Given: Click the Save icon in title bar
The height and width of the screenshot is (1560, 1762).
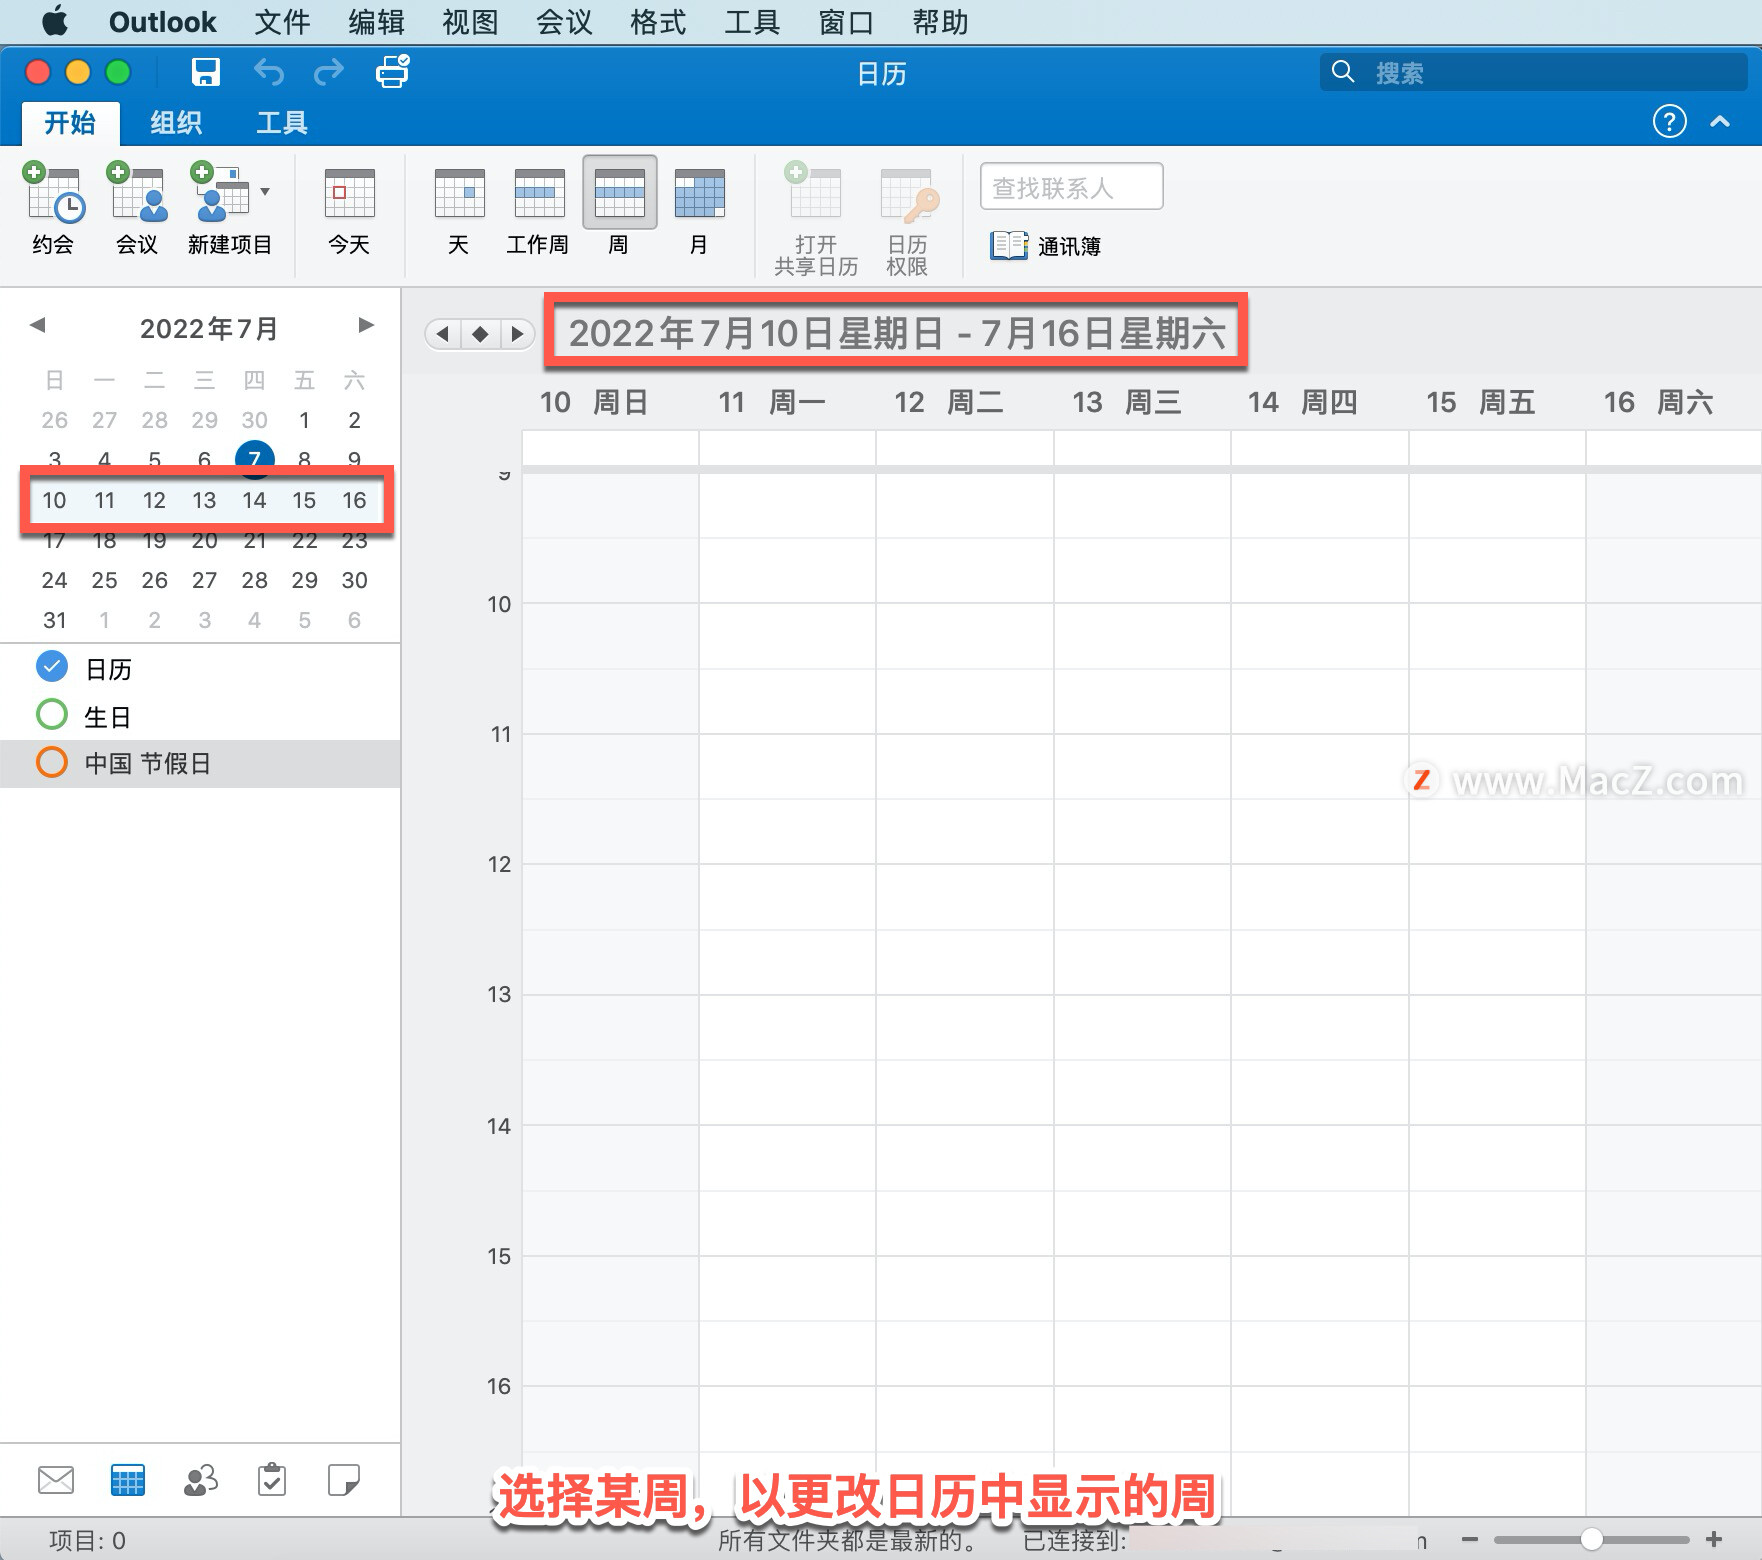Looking at the screenshot, I should tap(206, 72).
